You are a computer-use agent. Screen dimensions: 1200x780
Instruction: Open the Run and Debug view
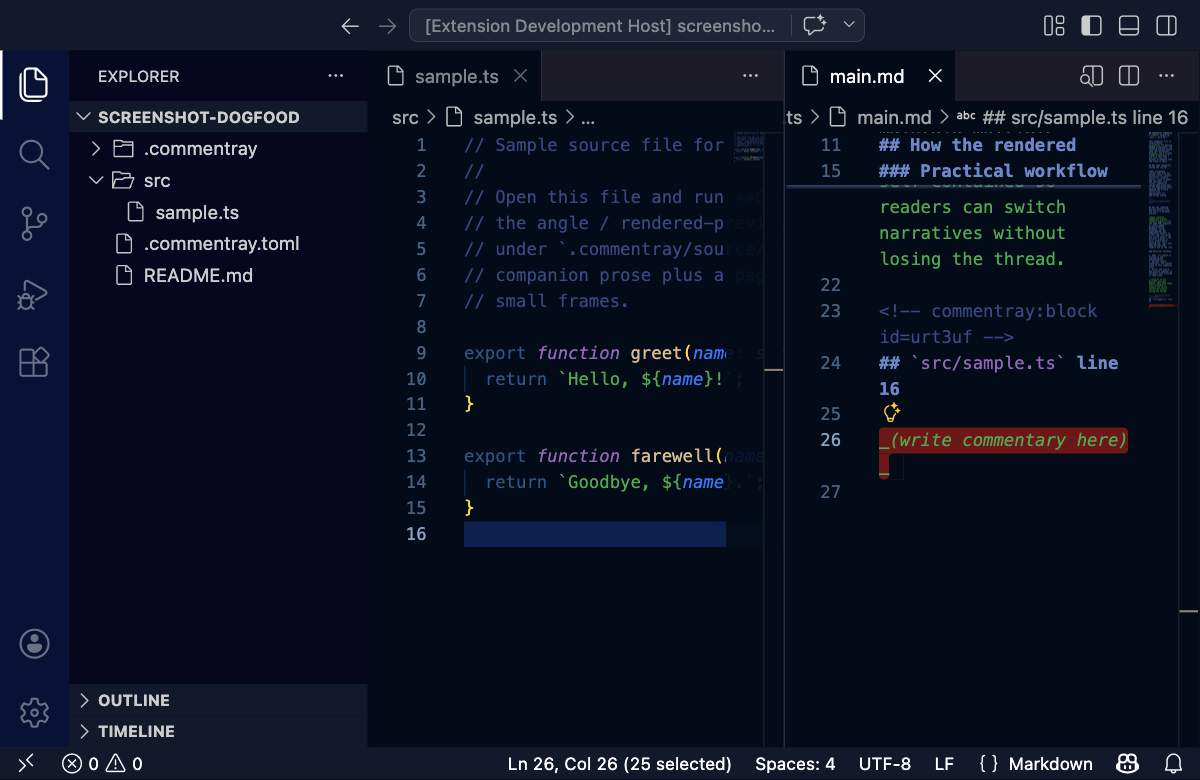point(34,294)
